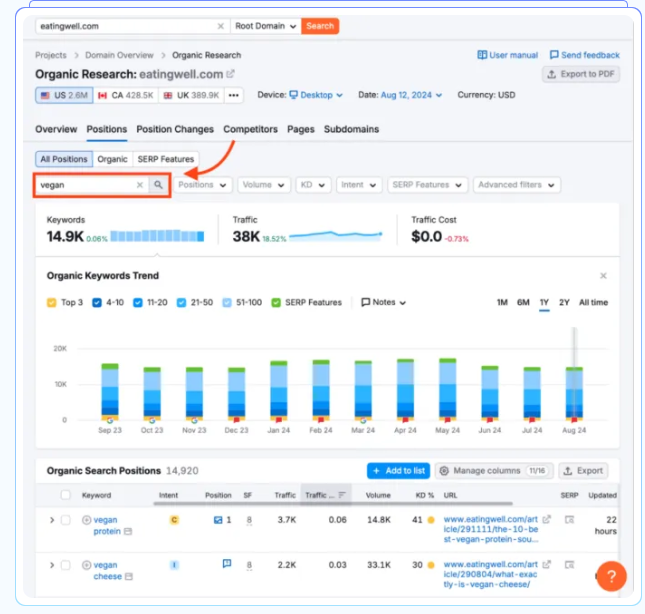Select all rows with header checkbox

(65, 495)
